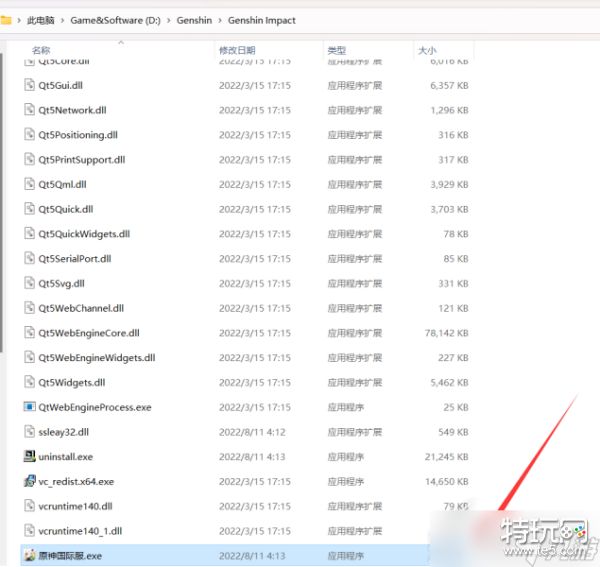Select file name Qt5Qml.dll
The height and width of the screenshot is (567, 600).
click(x=62, y=184)
